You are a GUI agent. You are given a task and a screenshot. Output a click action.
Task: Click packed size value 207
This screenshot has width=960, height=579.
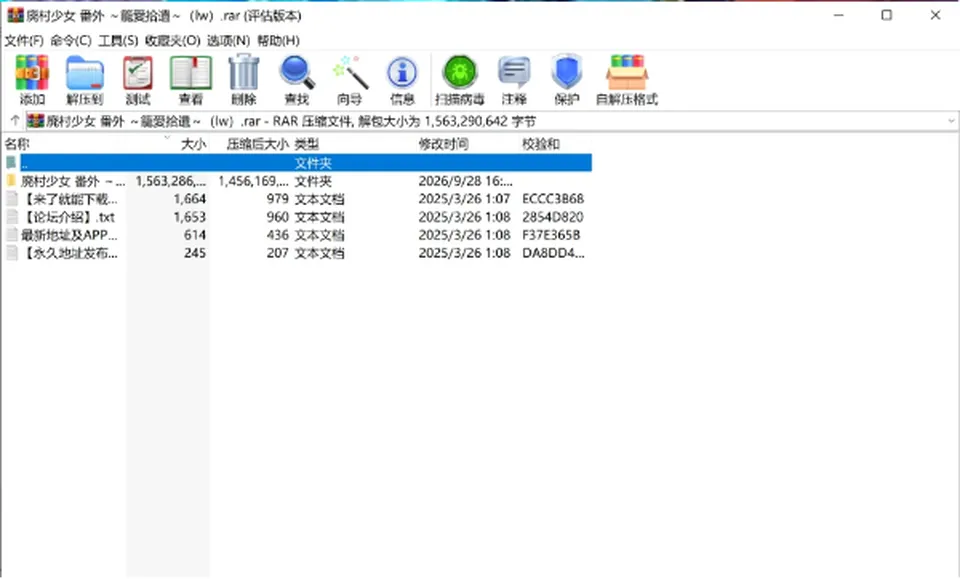[277, 253]
